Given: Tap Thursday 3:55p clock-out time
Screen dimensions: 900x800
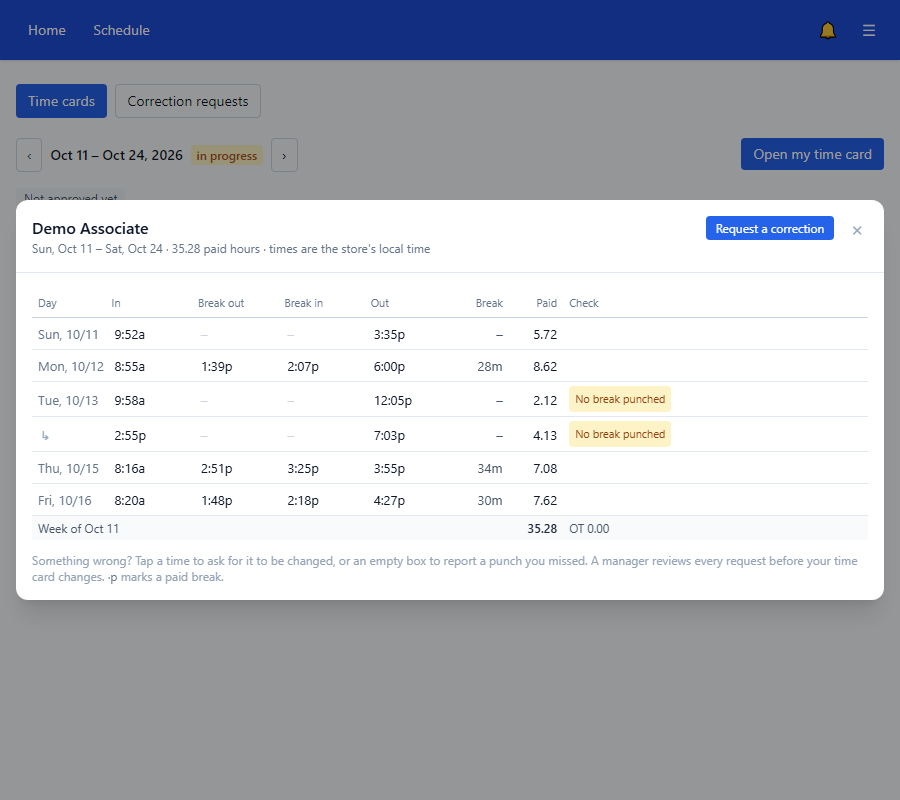Looking at the screenshot, I should click(x=389, y=469).
